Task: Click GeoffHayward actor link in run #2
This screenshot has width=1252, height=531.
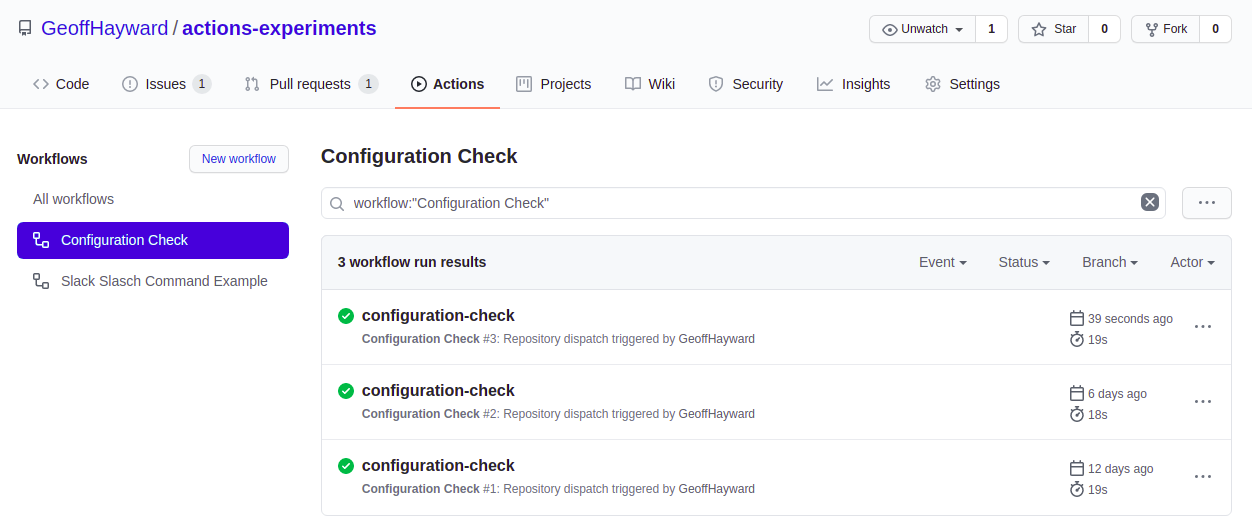Action: (x=717, y=414)
